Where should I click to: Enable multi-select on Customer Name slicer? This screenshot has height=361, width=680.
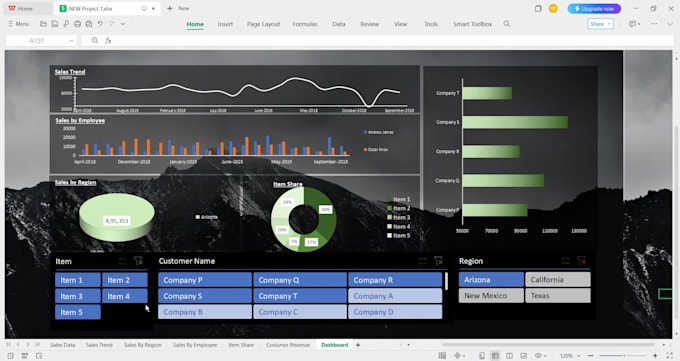click(x=423, y=261)
